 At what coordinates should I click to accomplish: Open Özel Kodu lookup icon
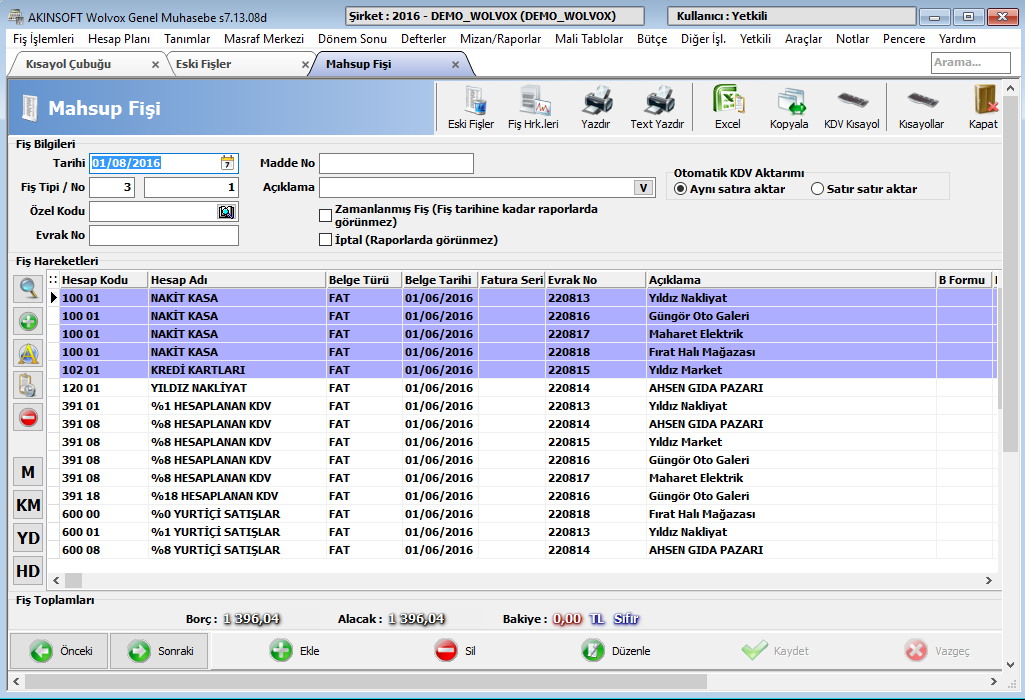click(227, 212)
